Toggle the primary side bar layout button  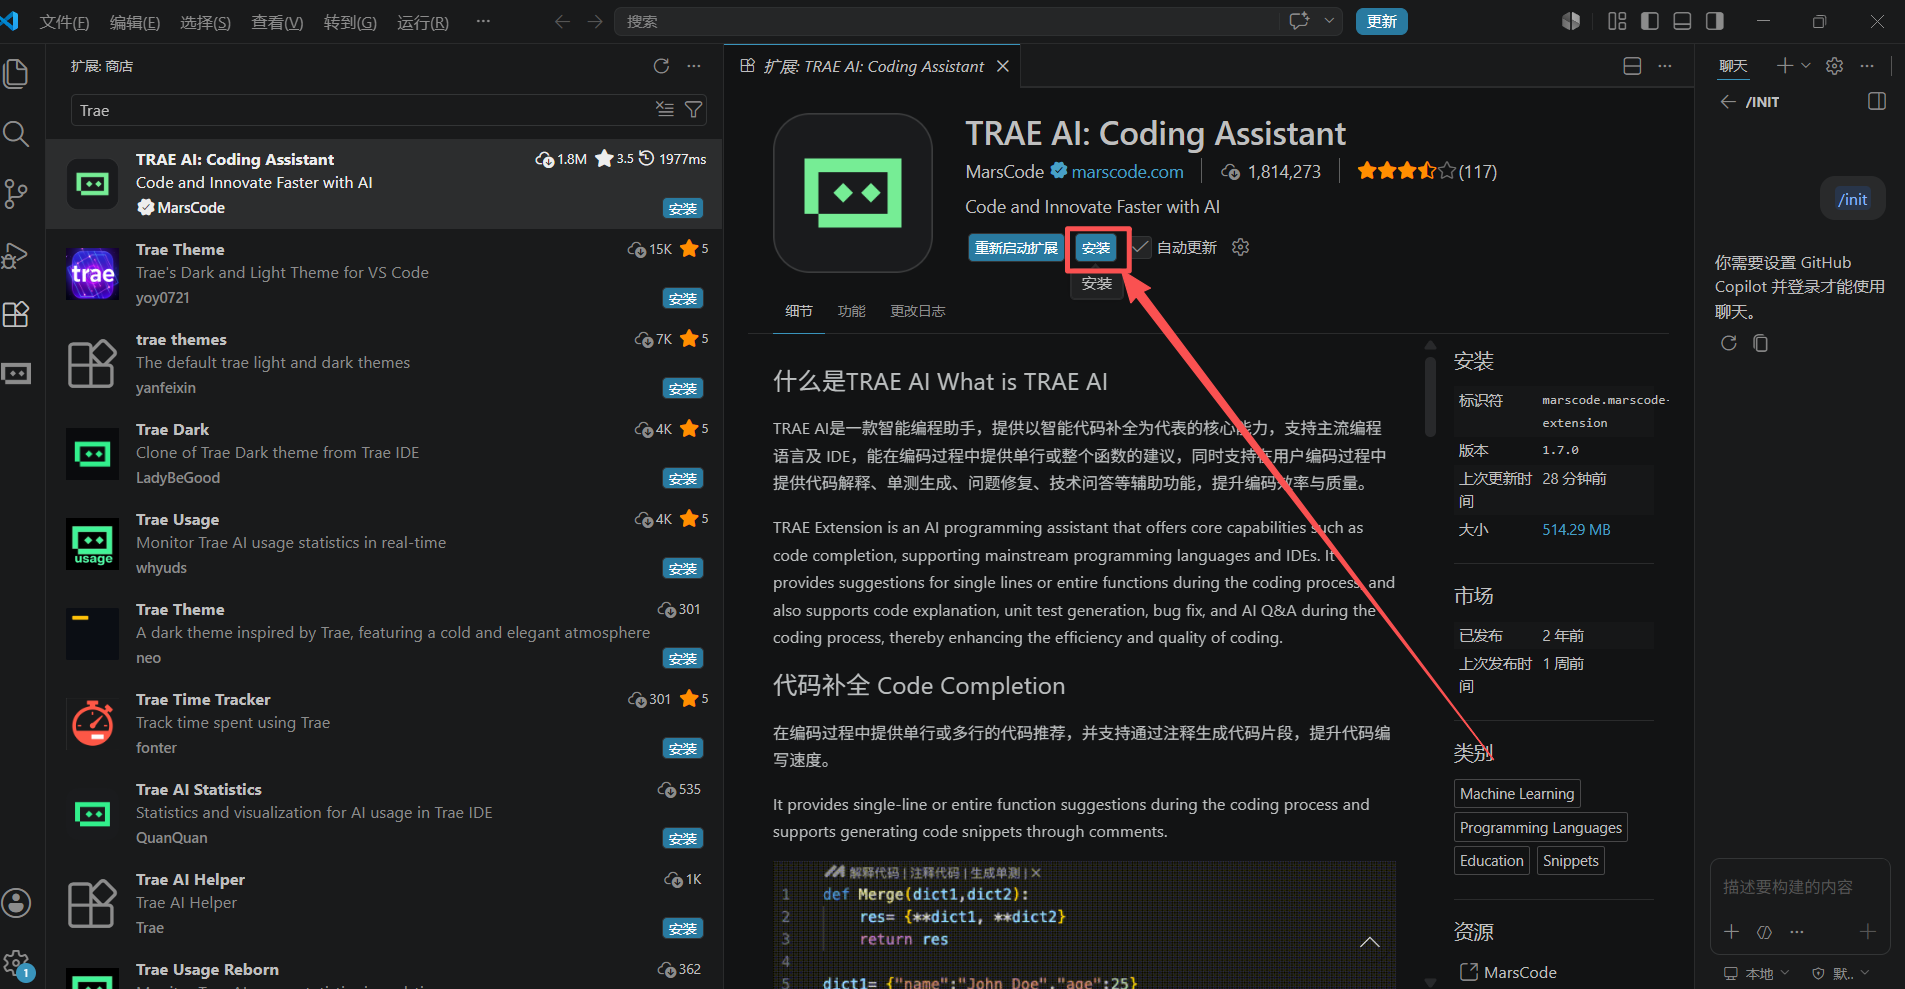(x=1650, y=21)
